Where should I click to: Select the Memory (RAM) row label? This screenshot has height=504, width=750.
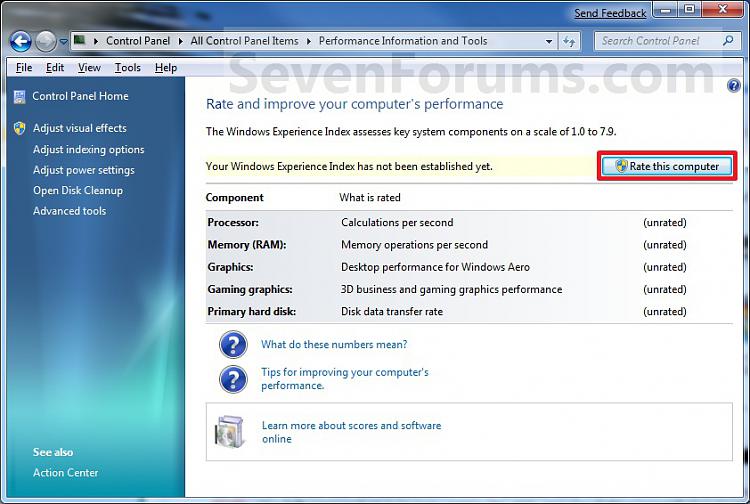[x=246, y=245]
